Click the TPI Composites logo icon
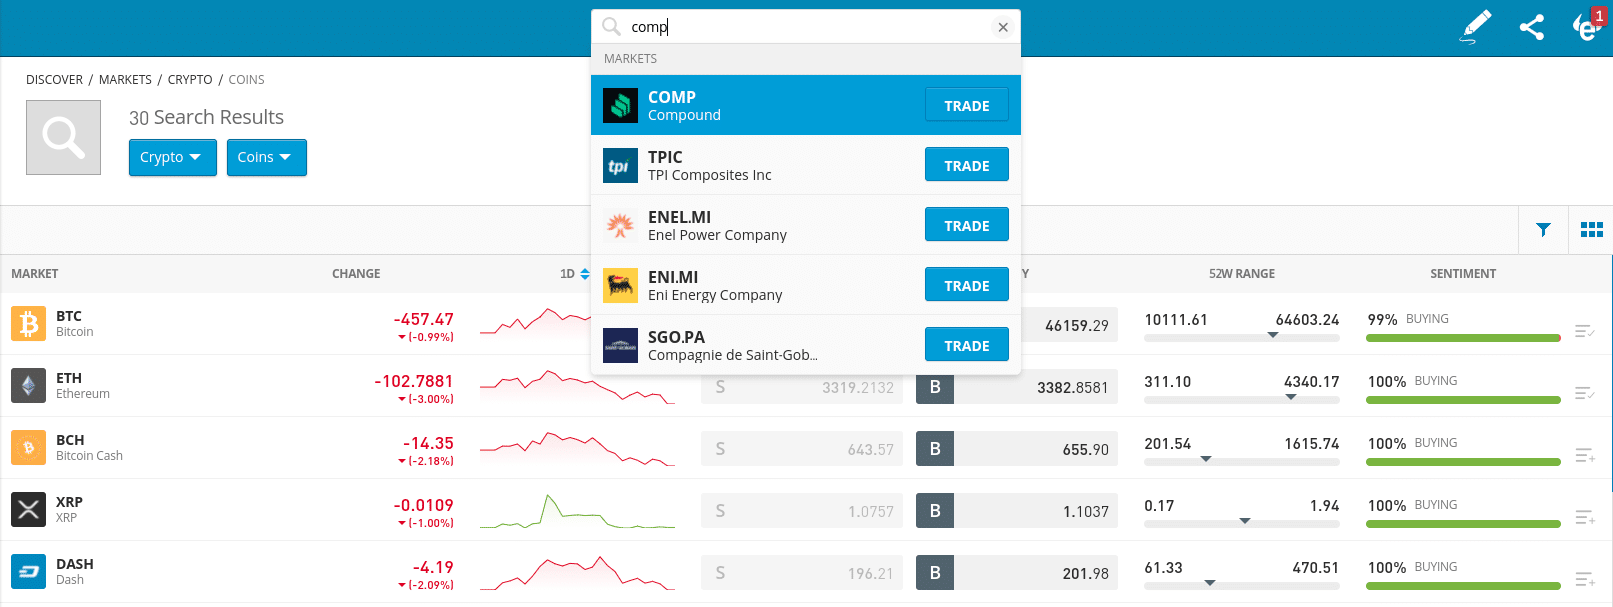Screen dimensions: 1613x607 coord(620,165)
